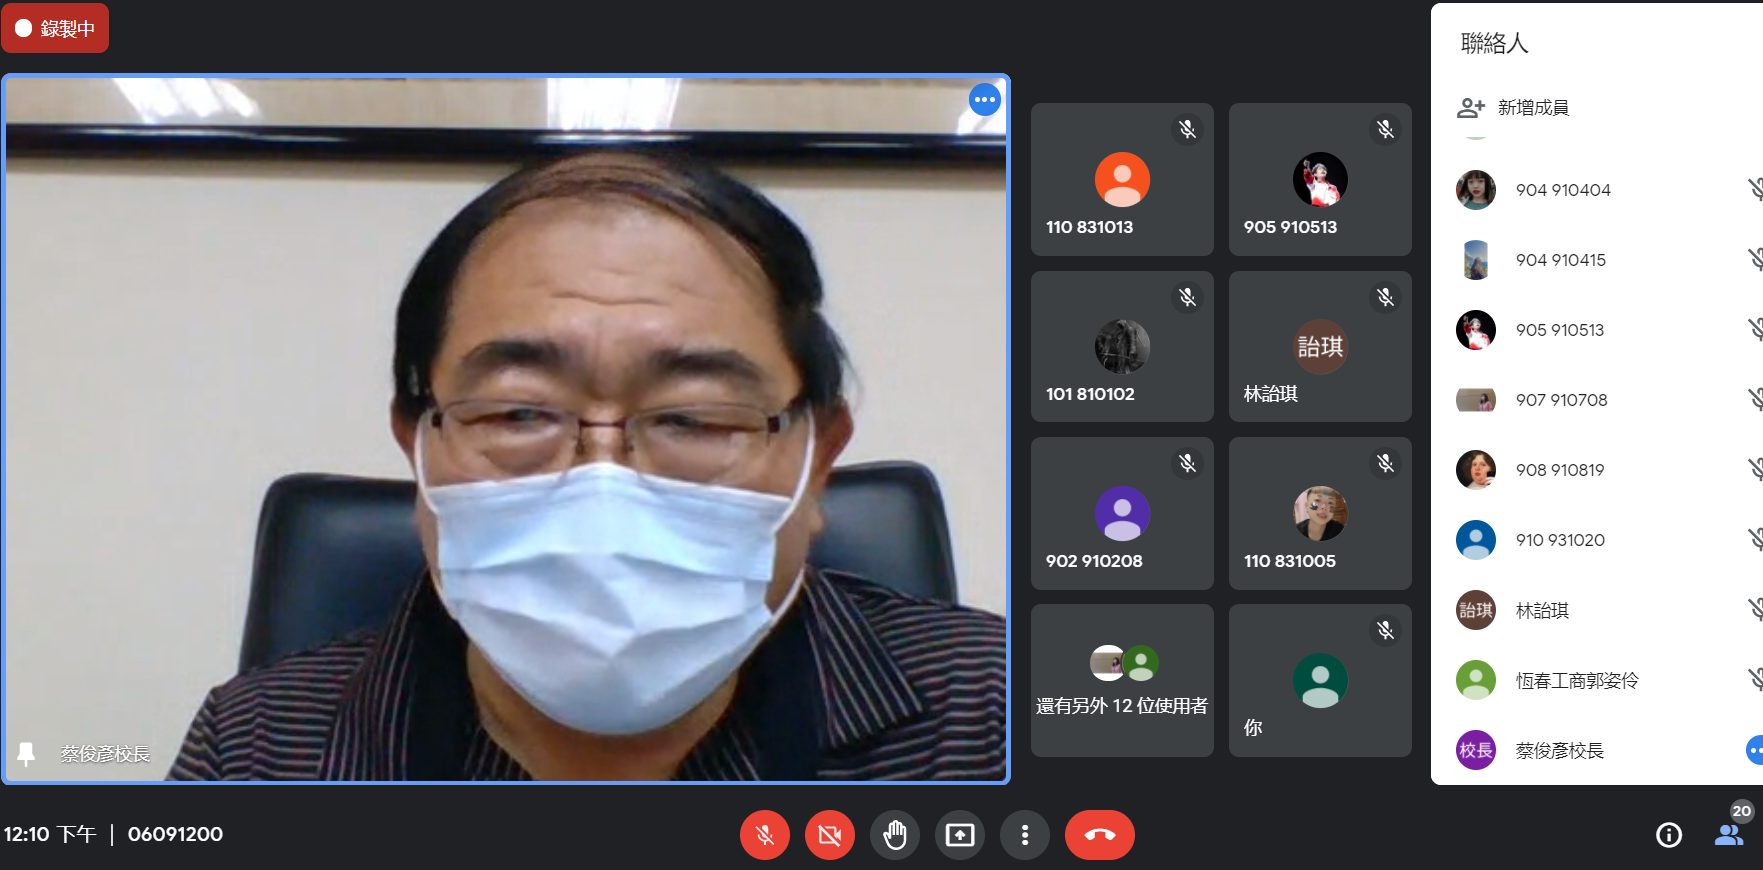Select the 110 831005 participant tile

1320,513
